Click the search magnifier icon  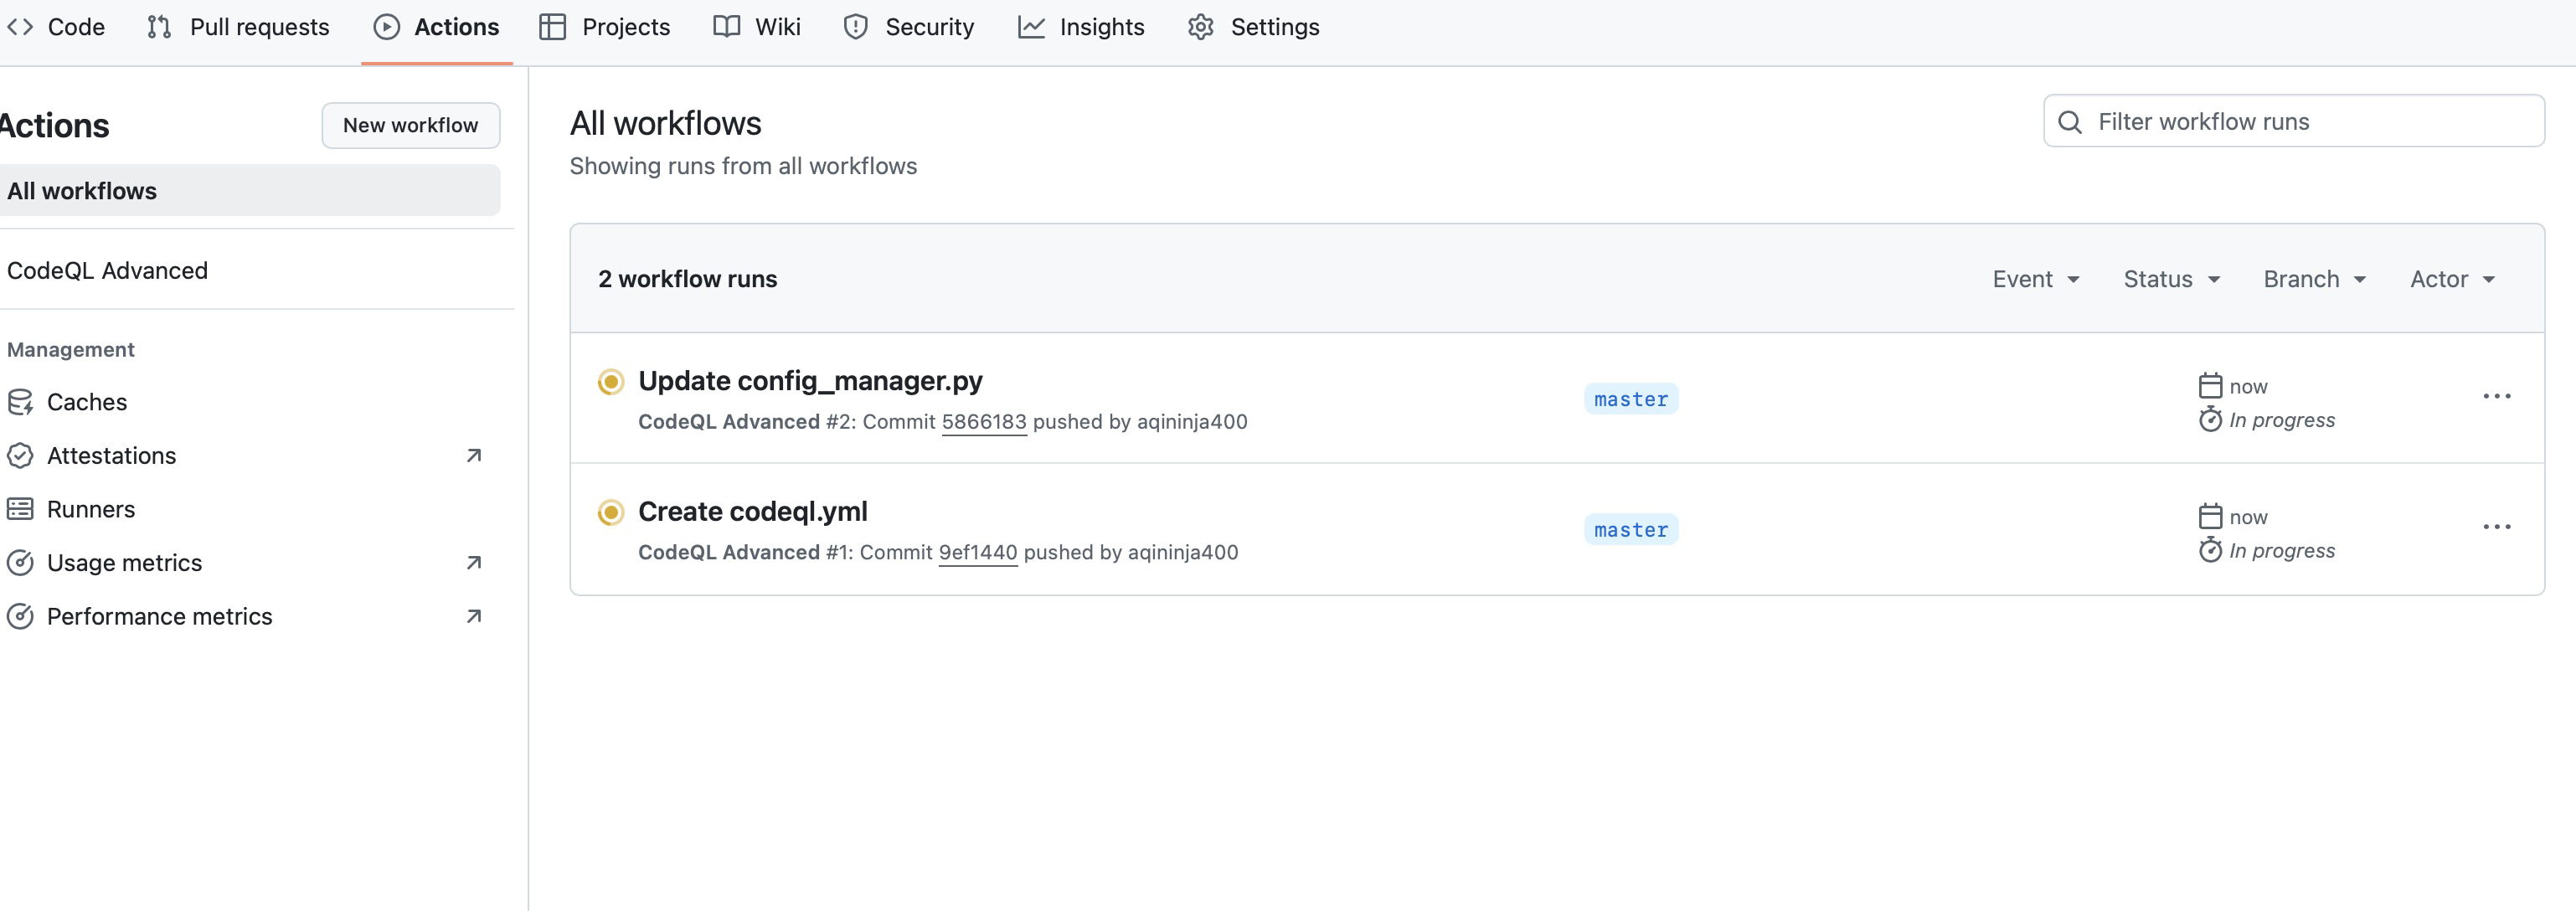2070,122
